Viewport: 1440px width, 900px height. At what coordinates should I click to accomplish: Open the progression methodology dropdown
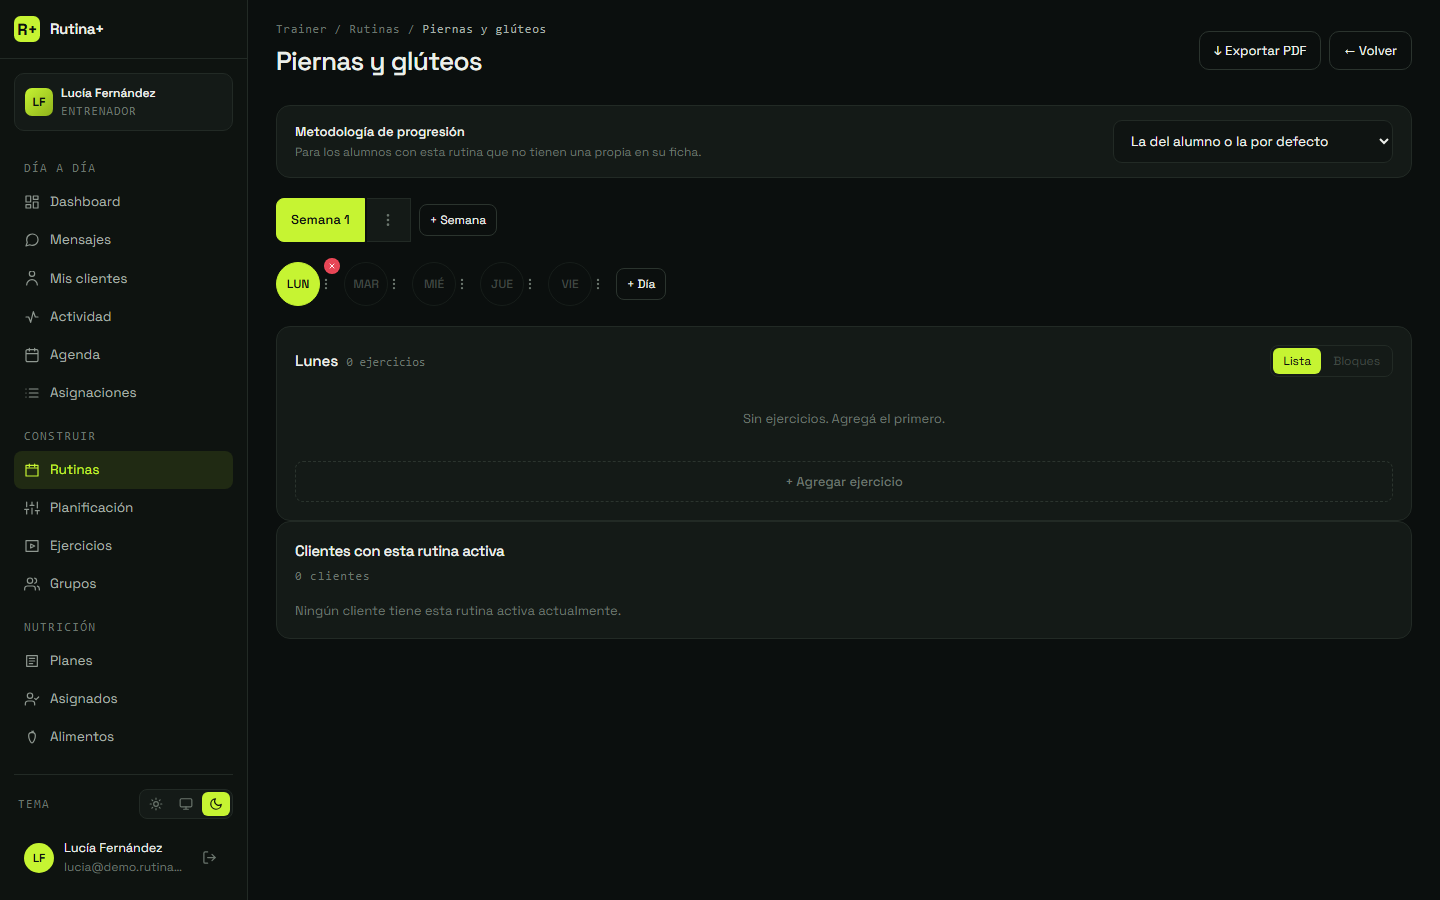pos(1253,142)
